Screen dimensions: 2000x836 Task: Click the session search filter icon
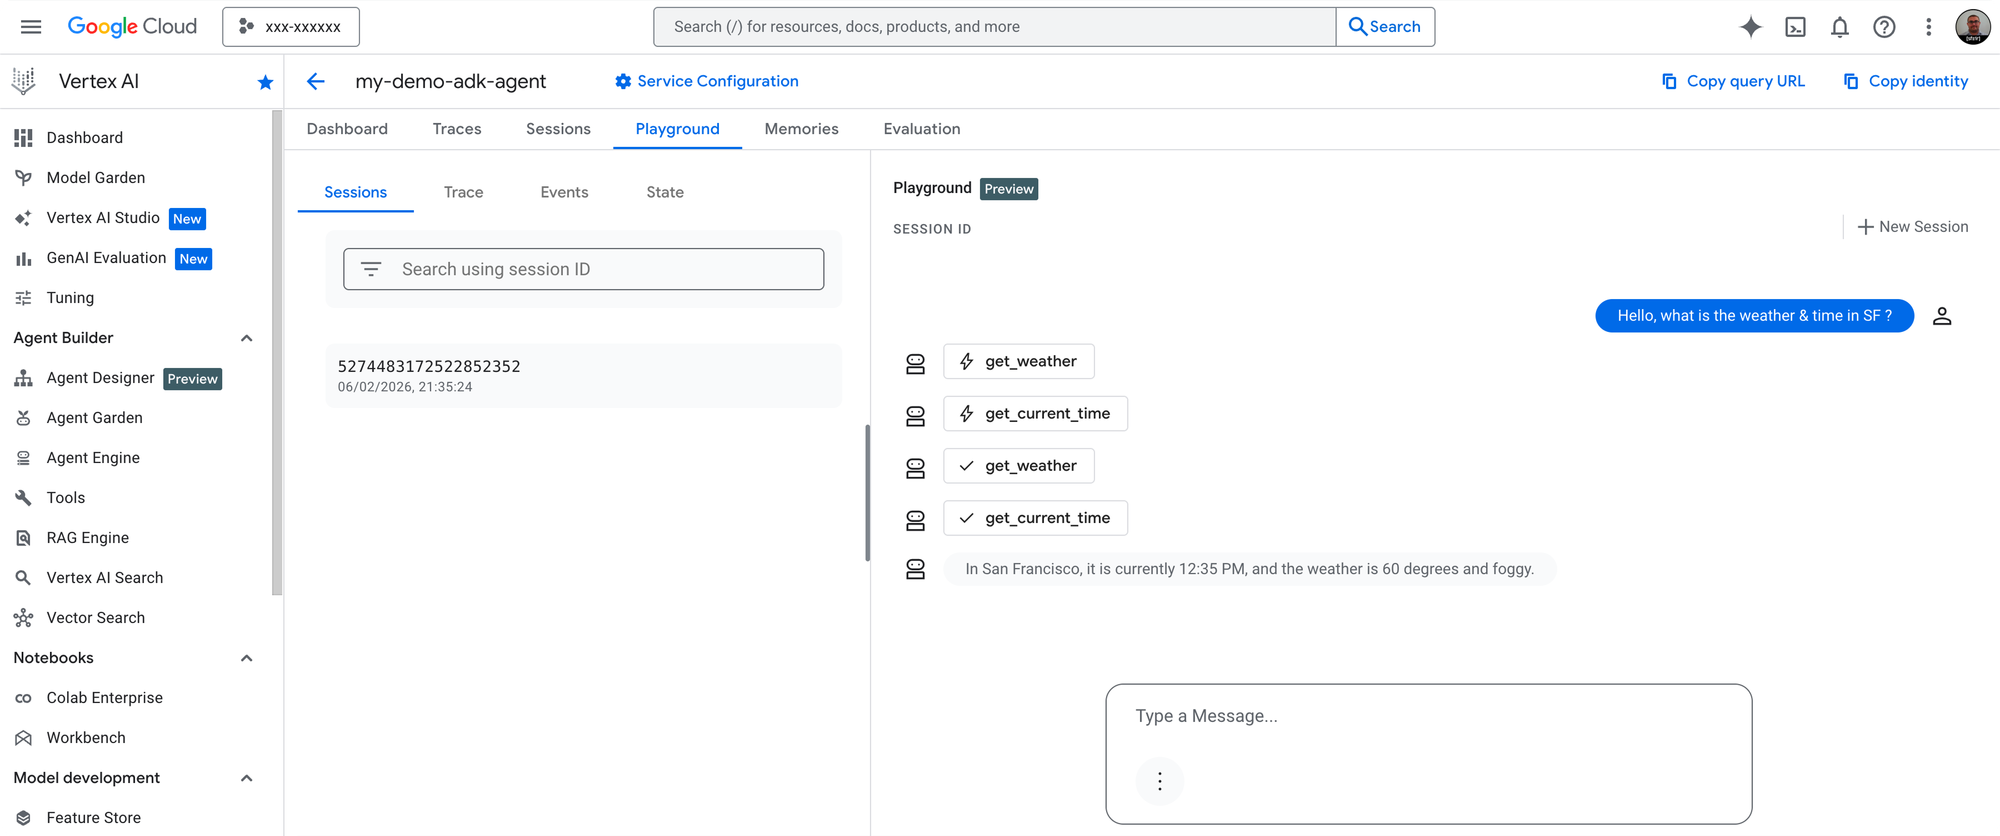click(x=371, y=269)
